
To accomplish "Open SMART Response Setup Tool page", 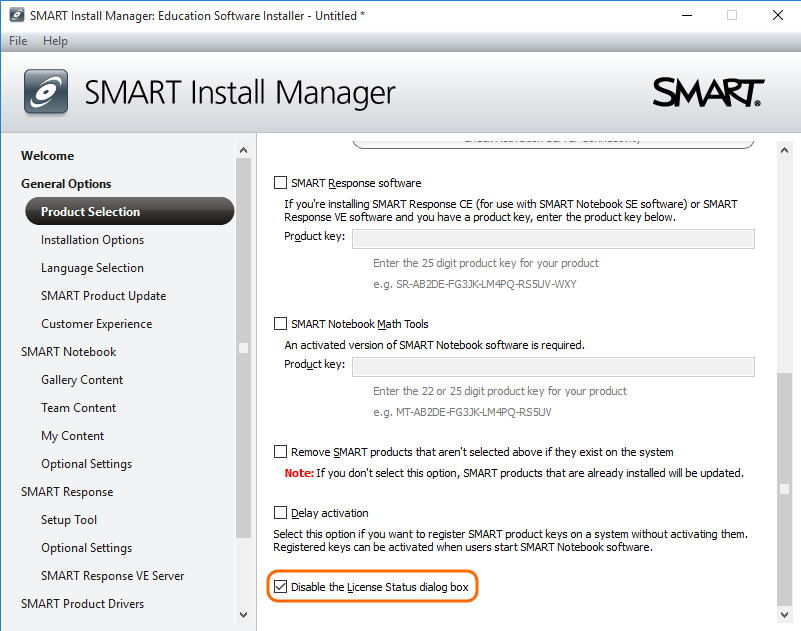I will [69, 520].
